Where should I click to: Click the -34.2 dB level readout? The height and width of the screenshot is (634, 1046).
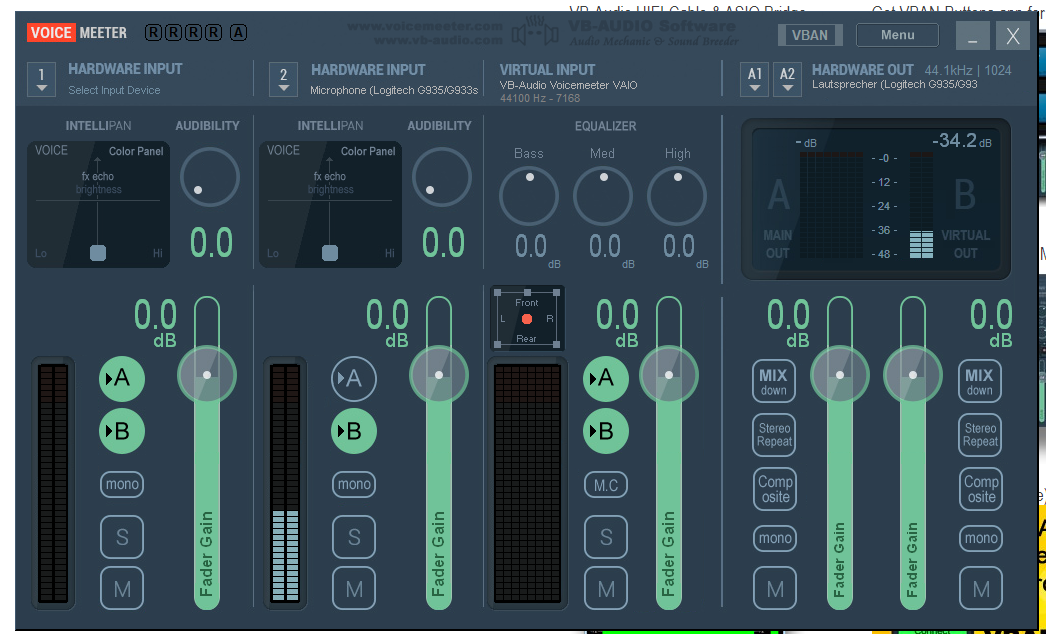961,141
